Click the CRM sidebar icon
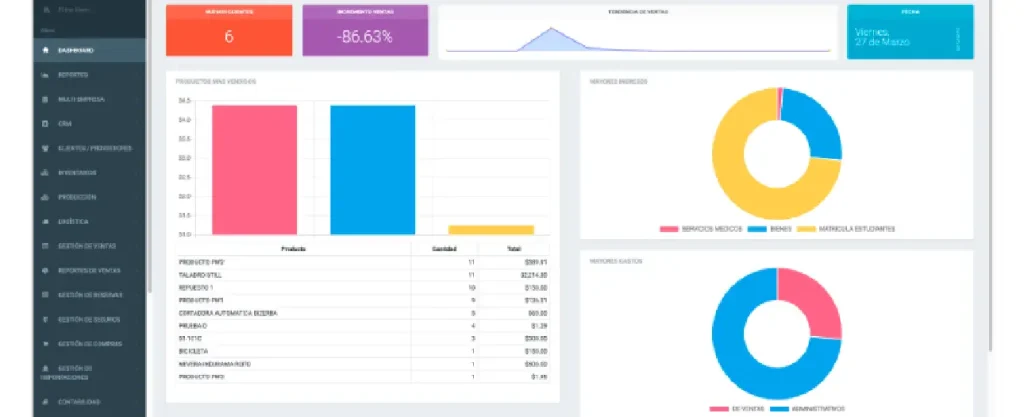The image size is (1024, 417). pyautogui.click(x=45, y=124)
